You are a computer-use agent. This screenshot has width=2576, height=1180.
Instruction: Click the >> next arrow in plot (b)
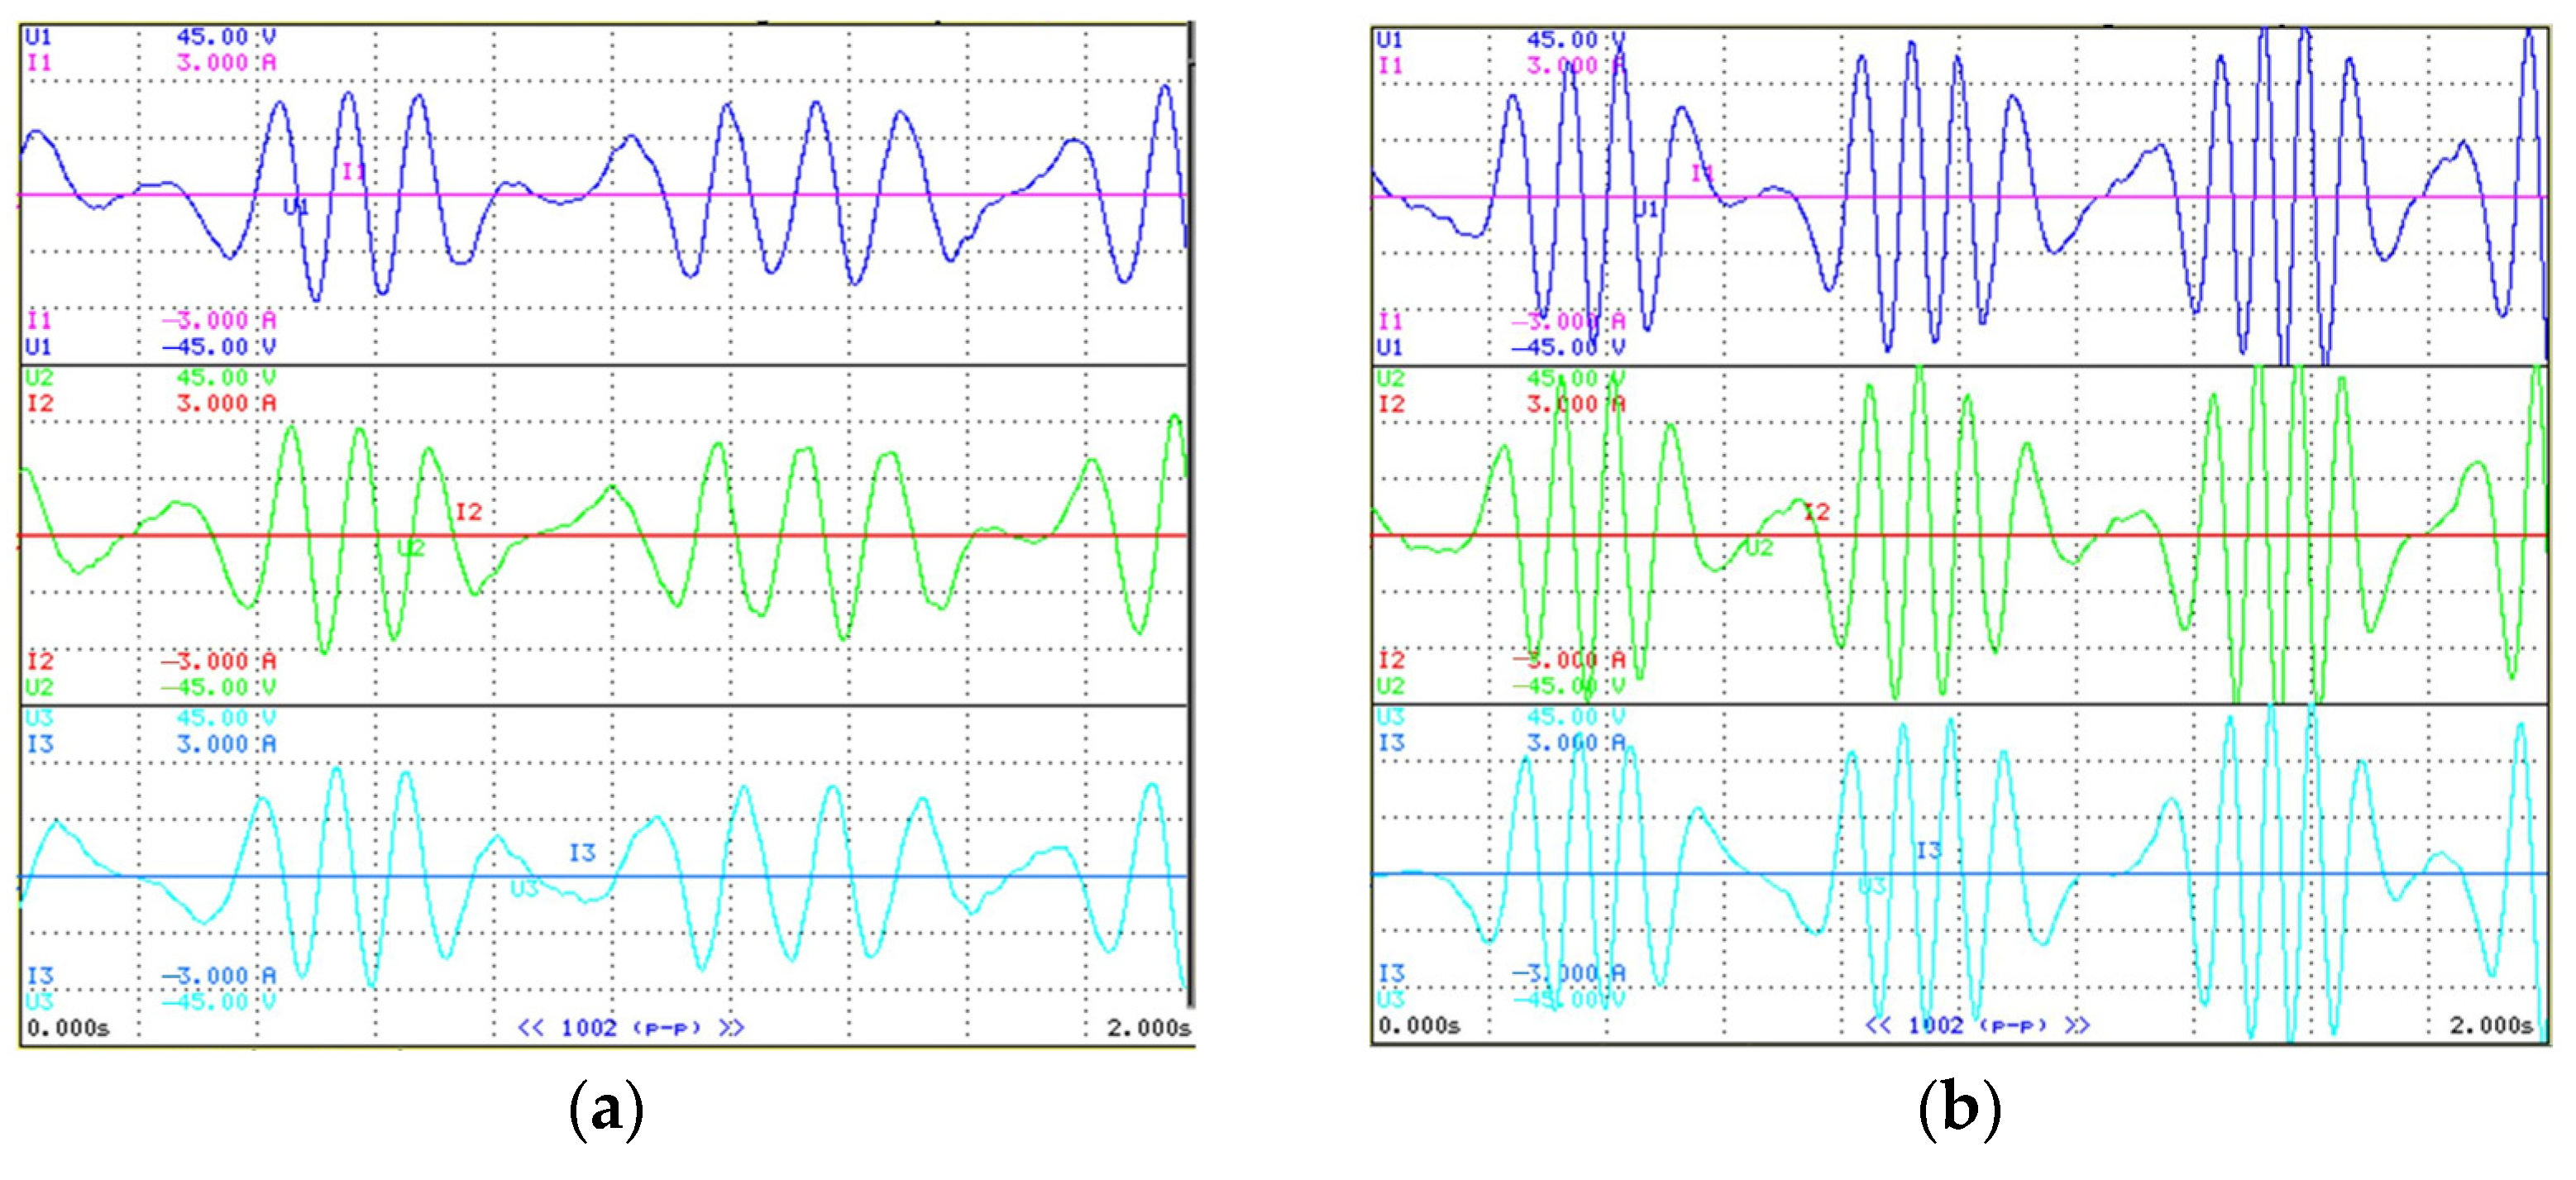click(2078, 1026)
